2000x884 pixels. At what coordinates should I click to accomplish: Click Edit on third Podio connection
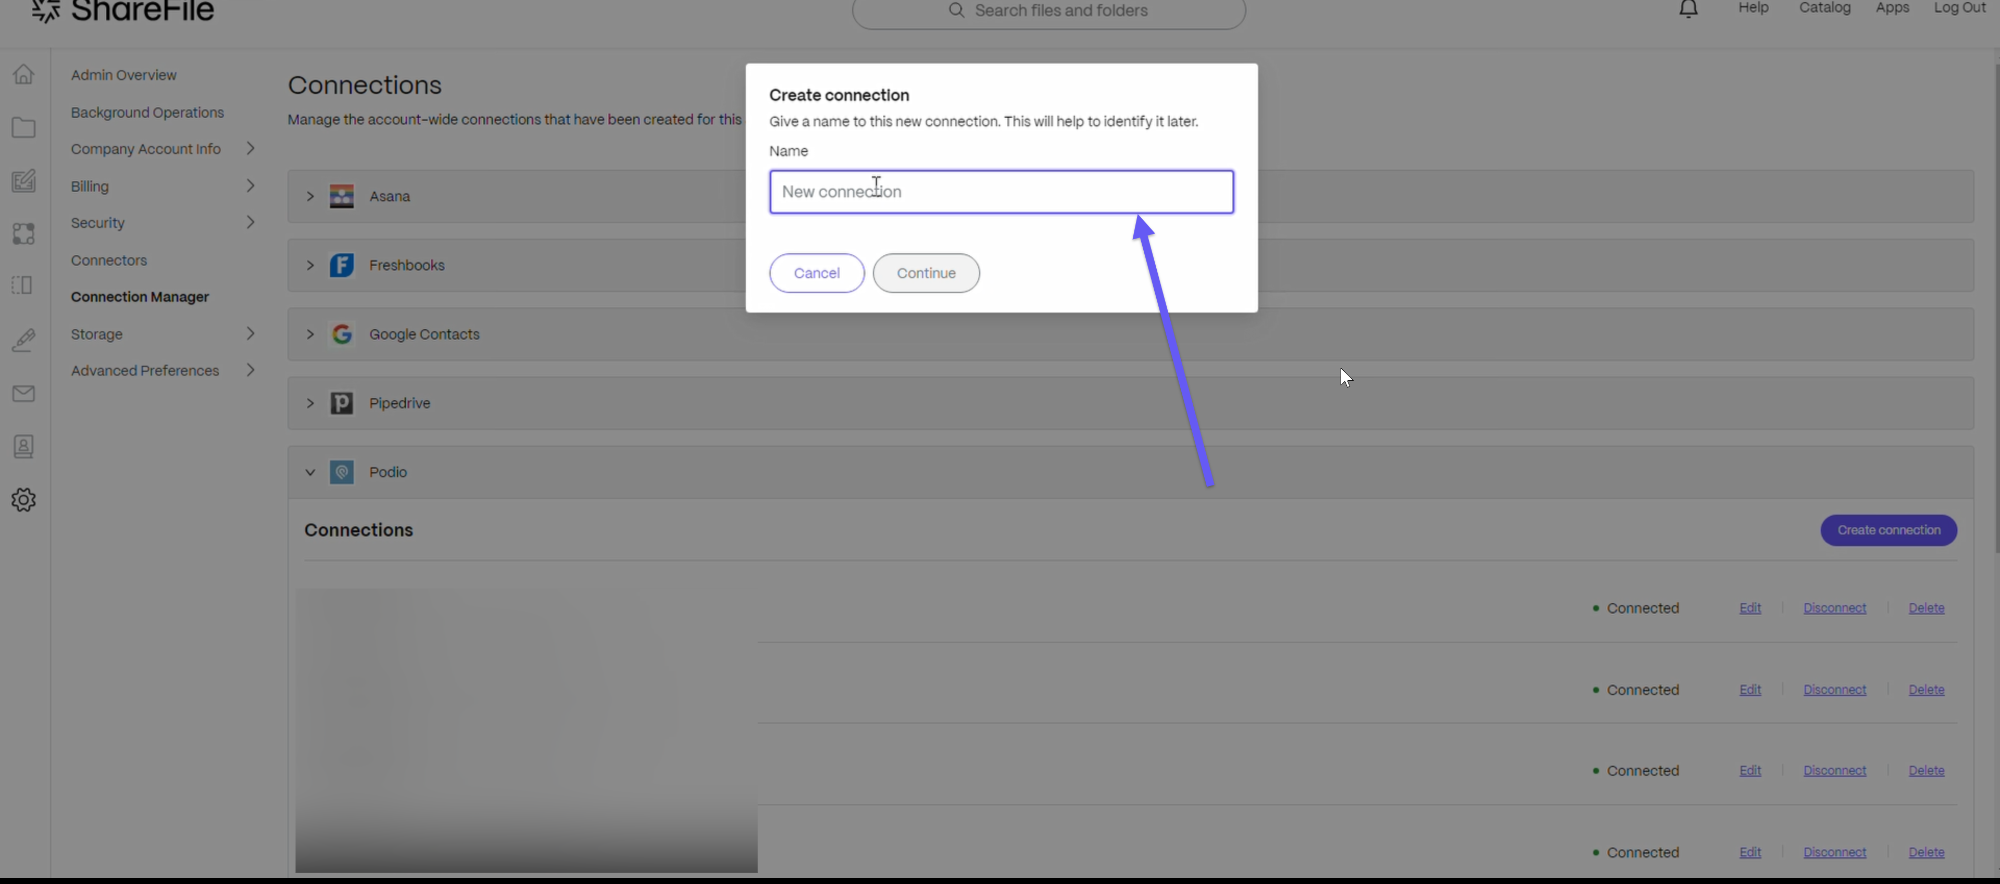(1750, 771)
